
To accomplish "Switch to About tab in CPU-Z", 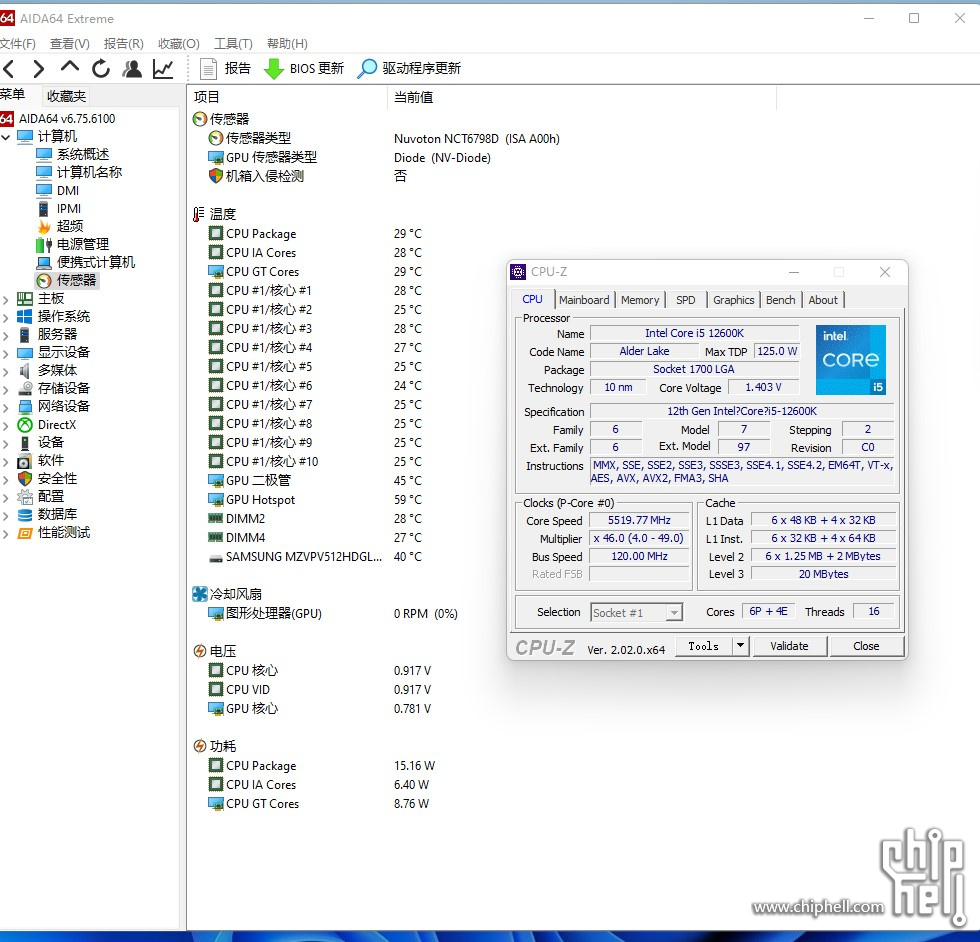I will click(x=823, y=300).
